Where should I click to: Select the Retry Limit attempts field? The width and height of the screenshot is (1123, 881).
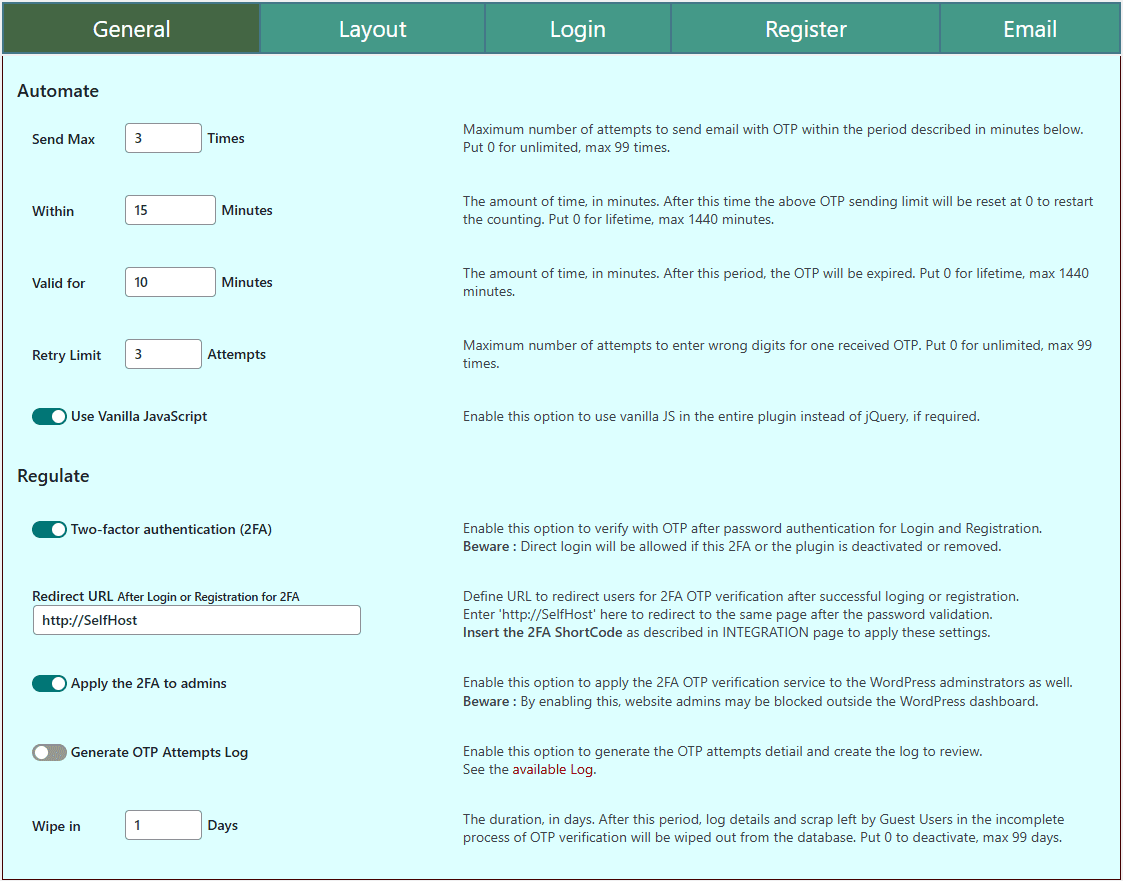(x=163, y=354)
